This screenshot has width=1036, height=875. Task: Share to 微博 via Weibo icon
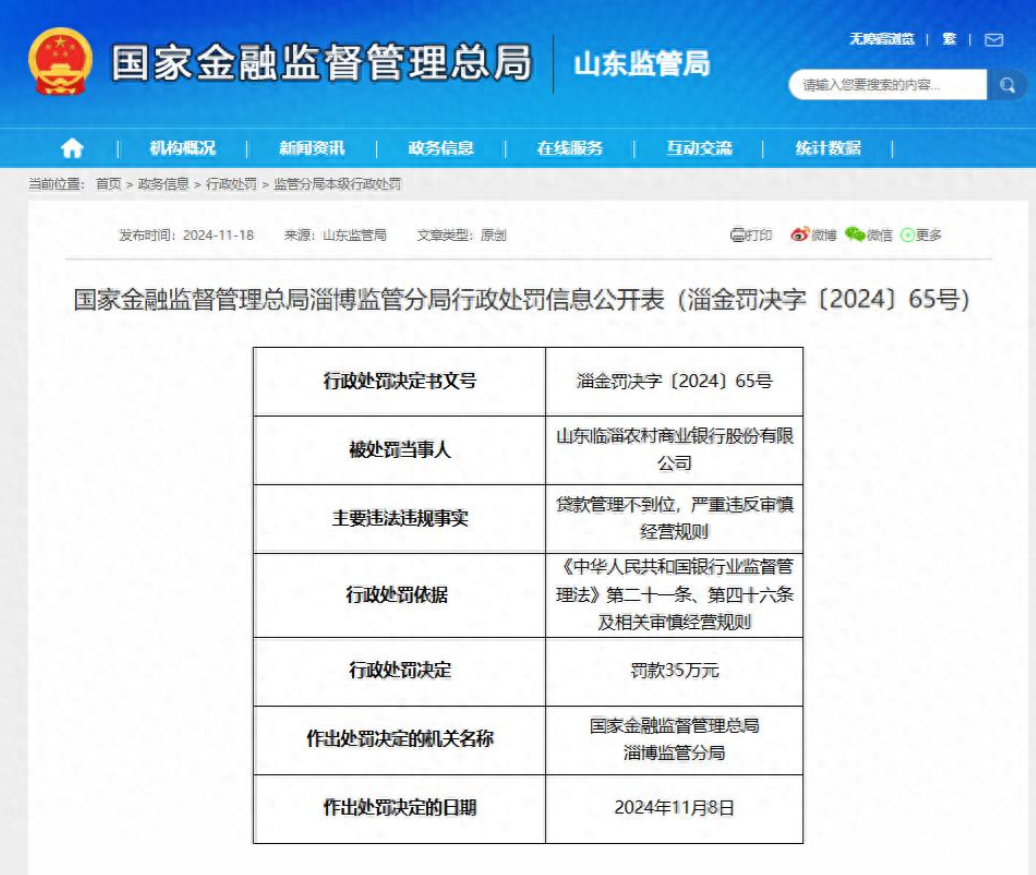(813, 235)
